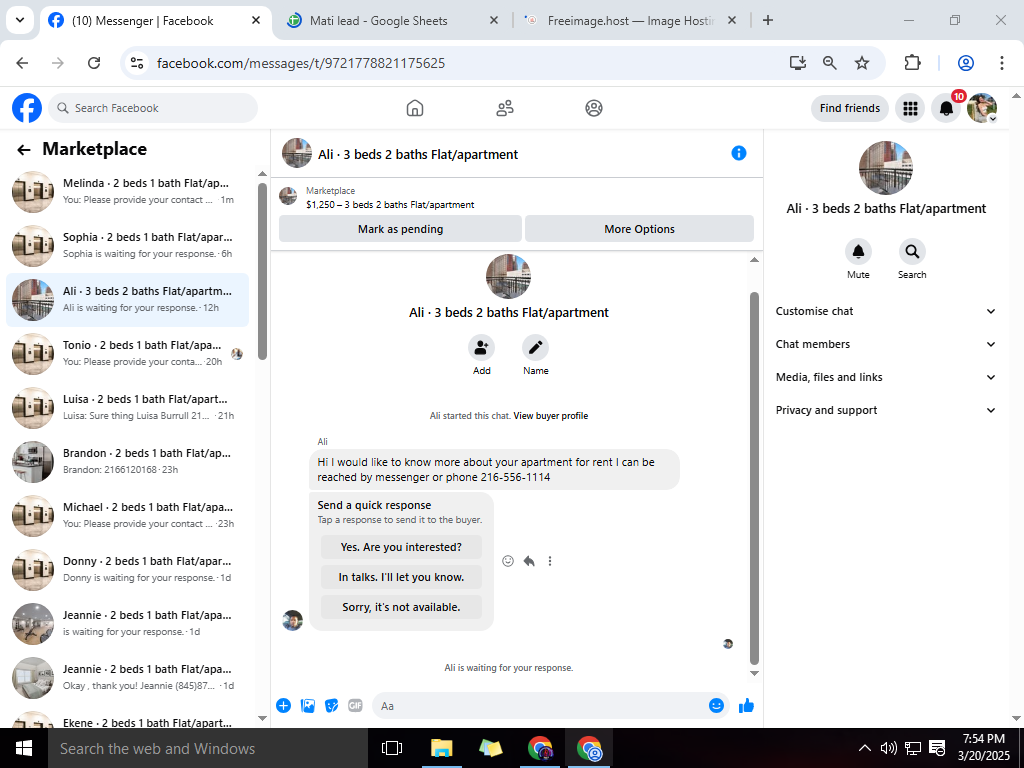
Task: Open a new browser tab
Action: point(768,20)
